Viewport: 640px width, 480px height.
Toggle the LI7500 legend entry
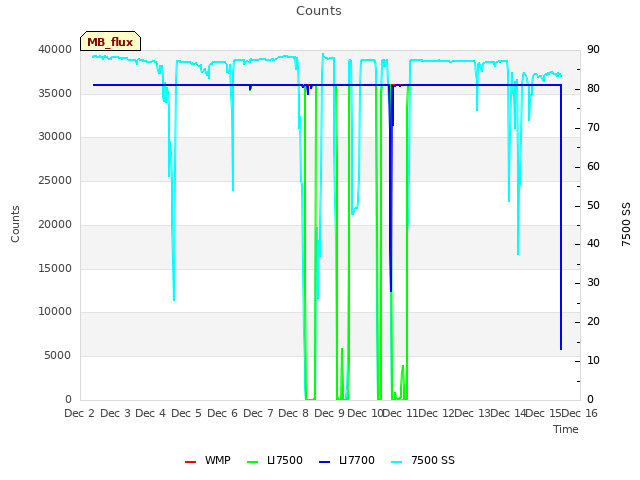(275, 460)
